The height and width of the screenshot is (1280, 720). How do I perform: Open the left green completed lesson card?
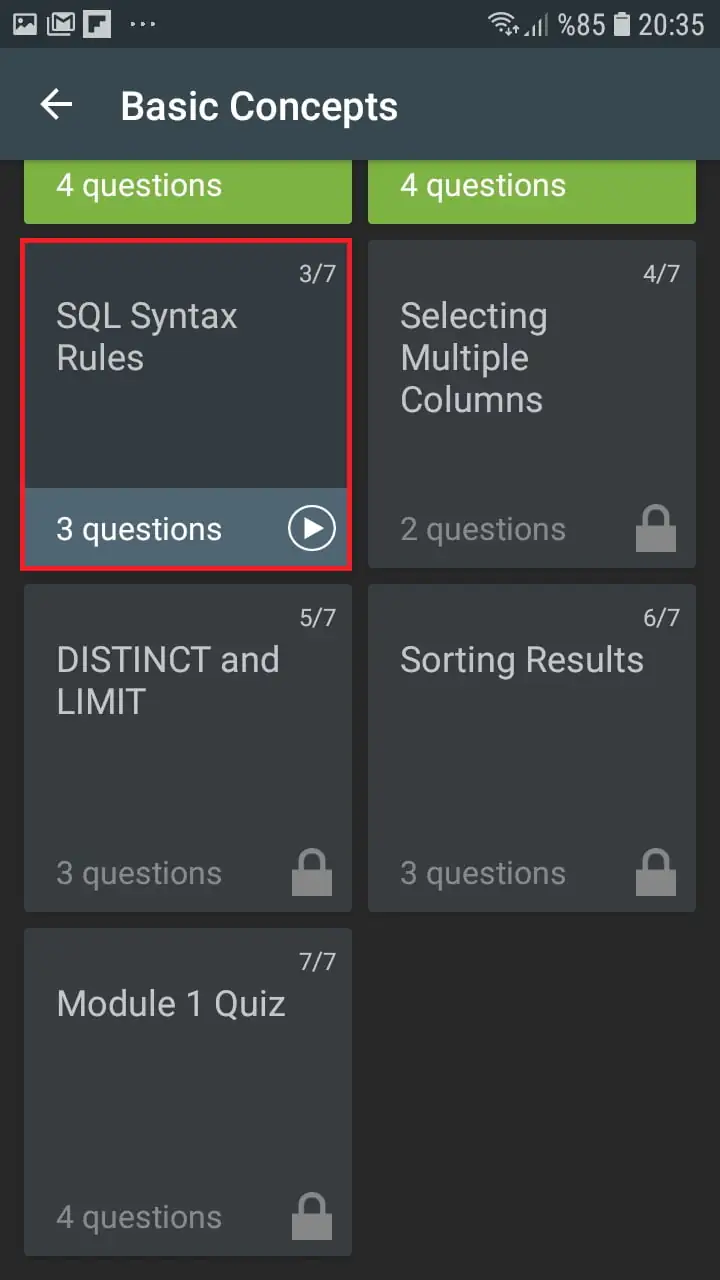pos(187,190)
